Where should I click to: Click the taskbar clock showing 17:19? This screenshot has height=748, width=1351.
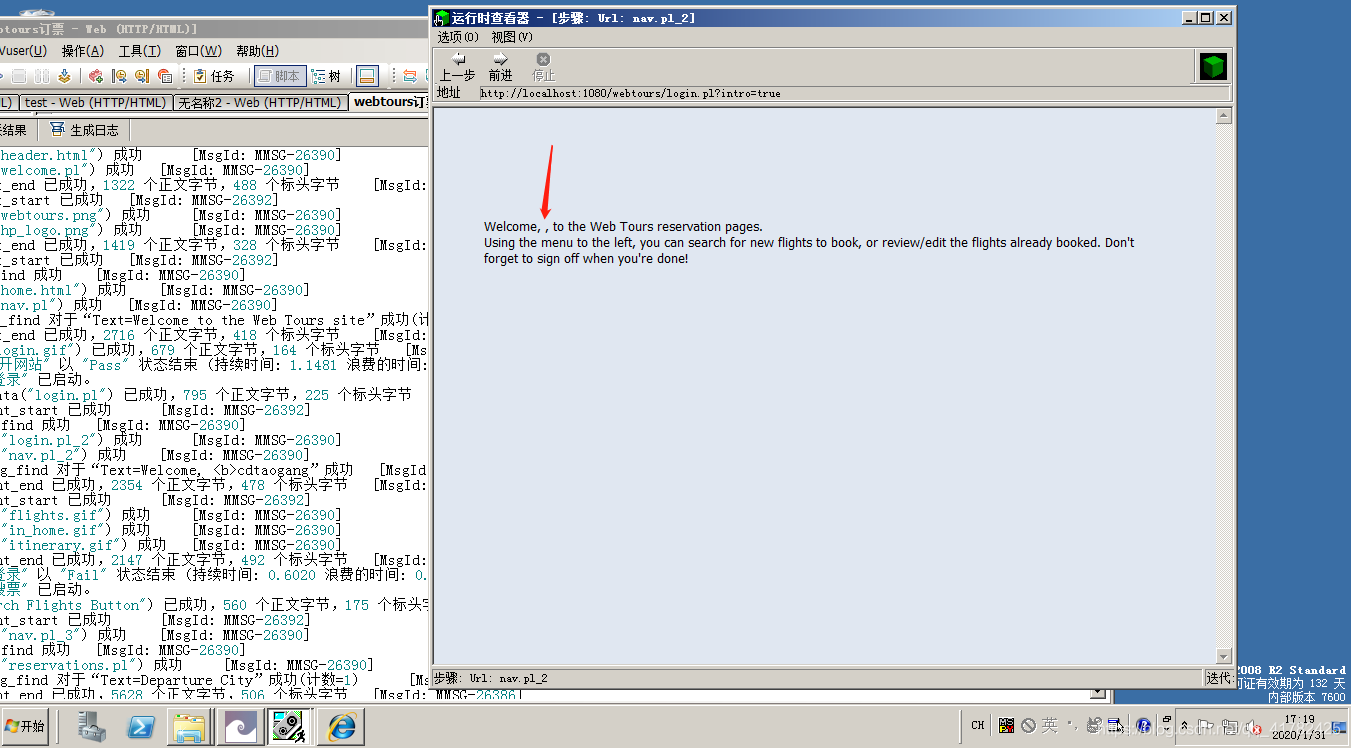[1300, 727]
